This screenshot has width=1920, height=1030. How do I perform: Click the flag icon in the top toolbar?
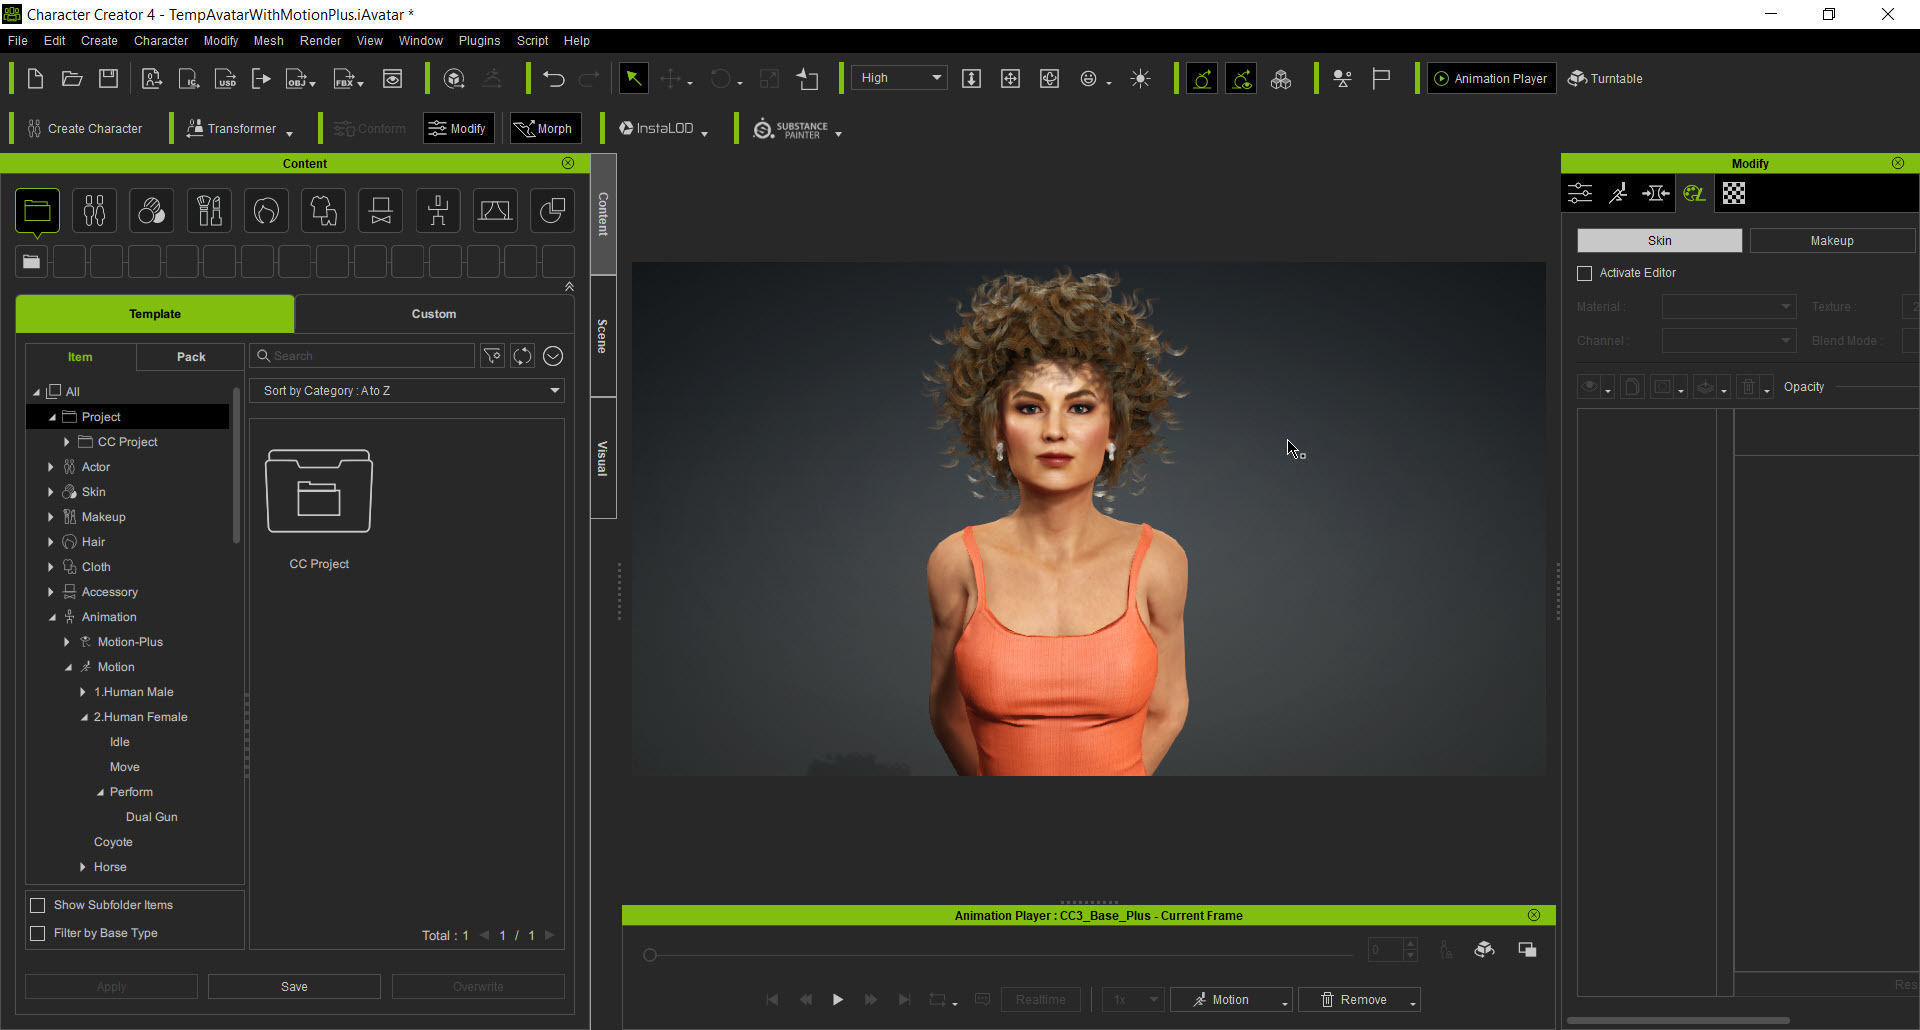1381,79
